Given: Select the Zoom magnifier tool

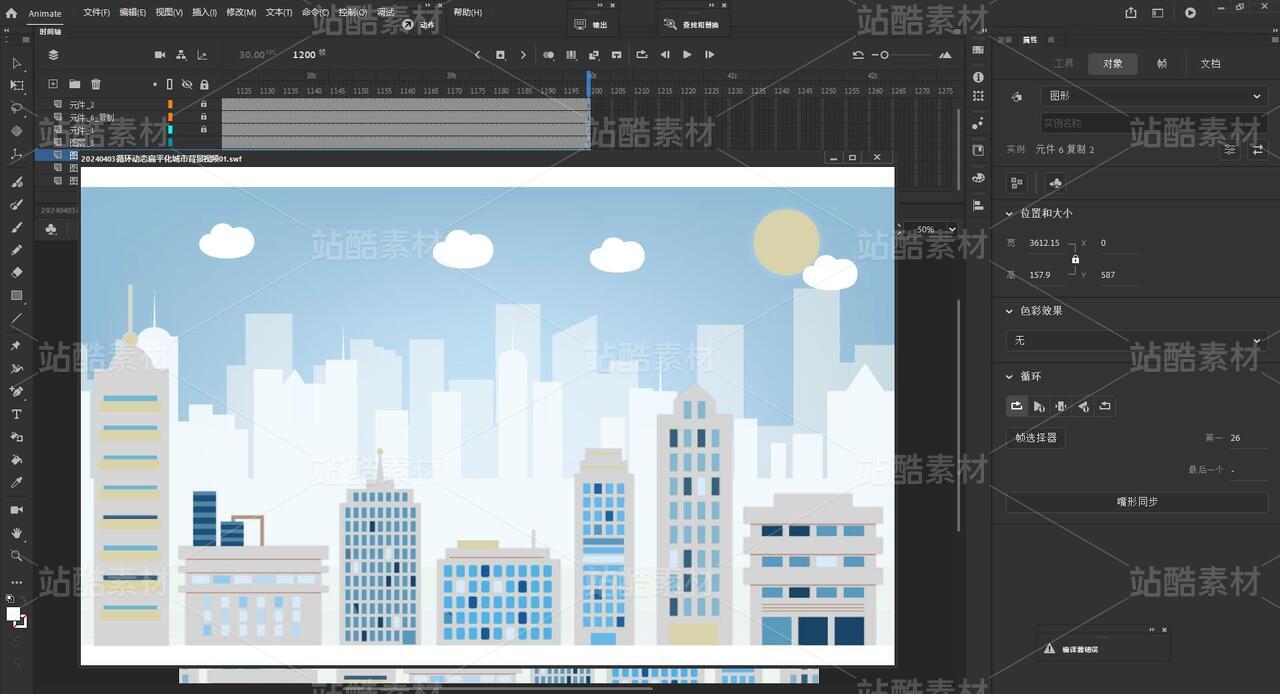Looking at the screenshot, I should tap(16, 556).
